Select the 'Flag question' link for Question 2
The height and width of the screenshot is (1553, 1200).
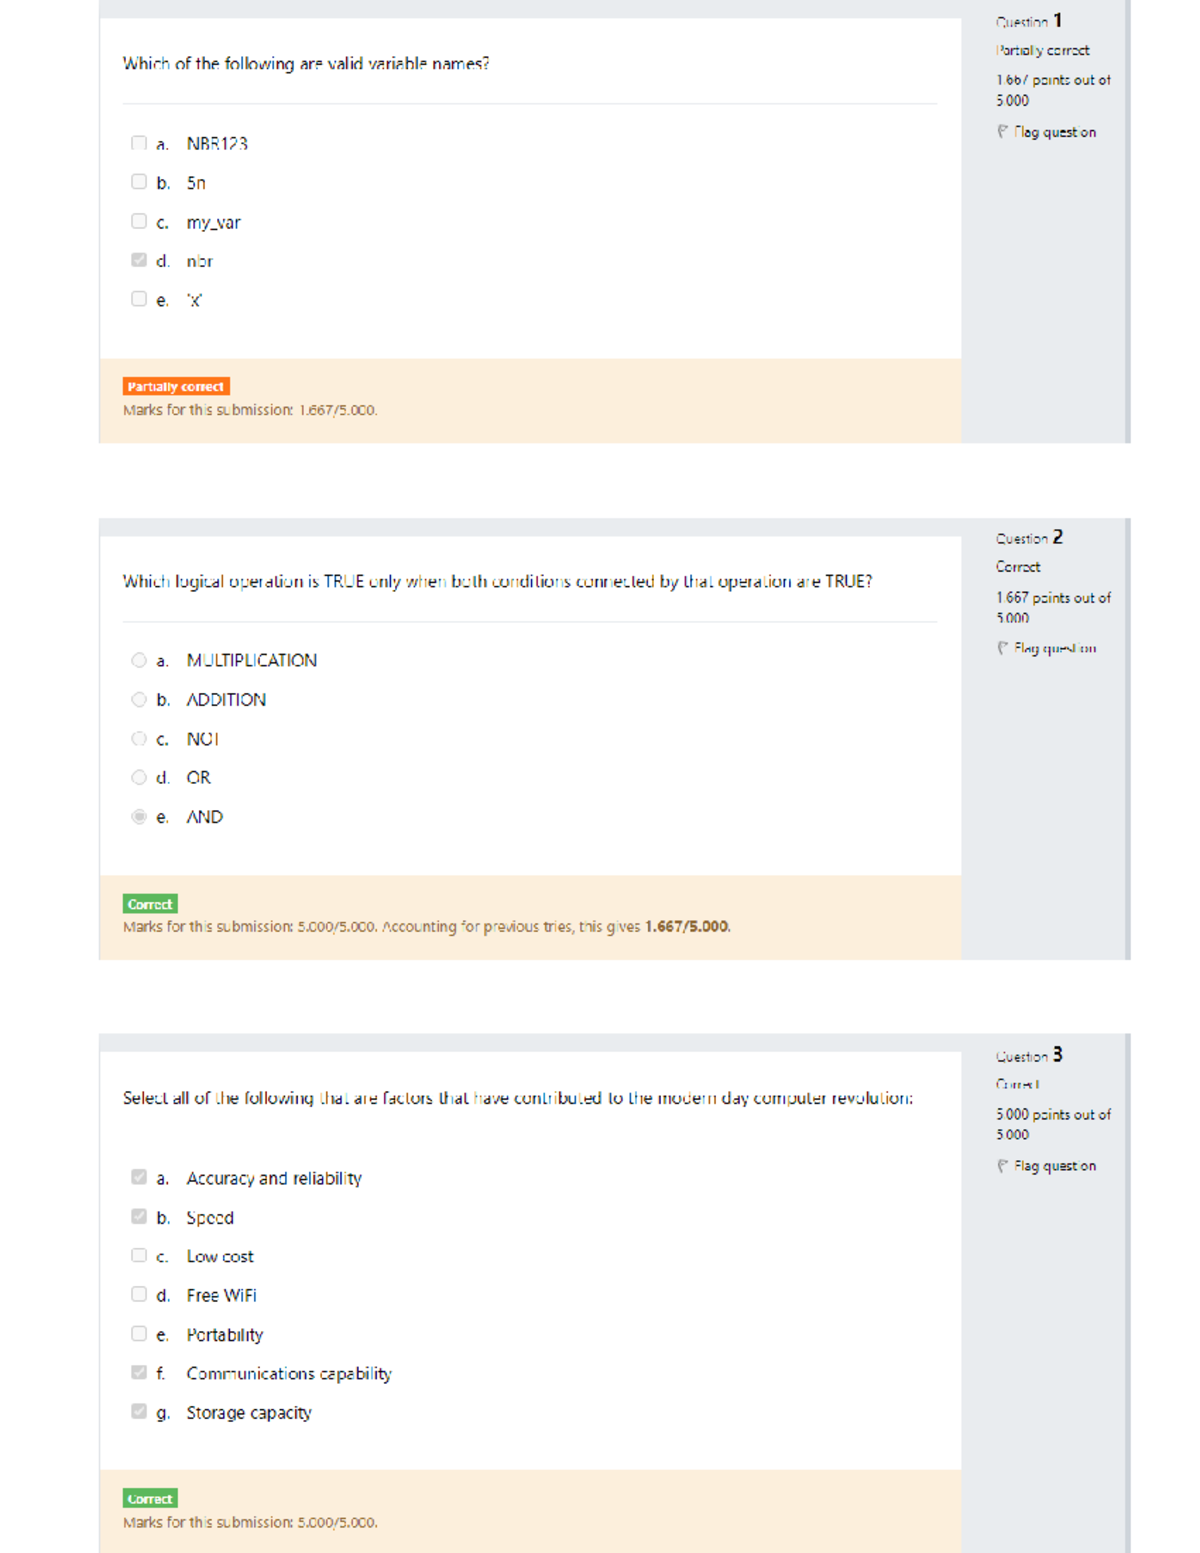click(1054, 649)
